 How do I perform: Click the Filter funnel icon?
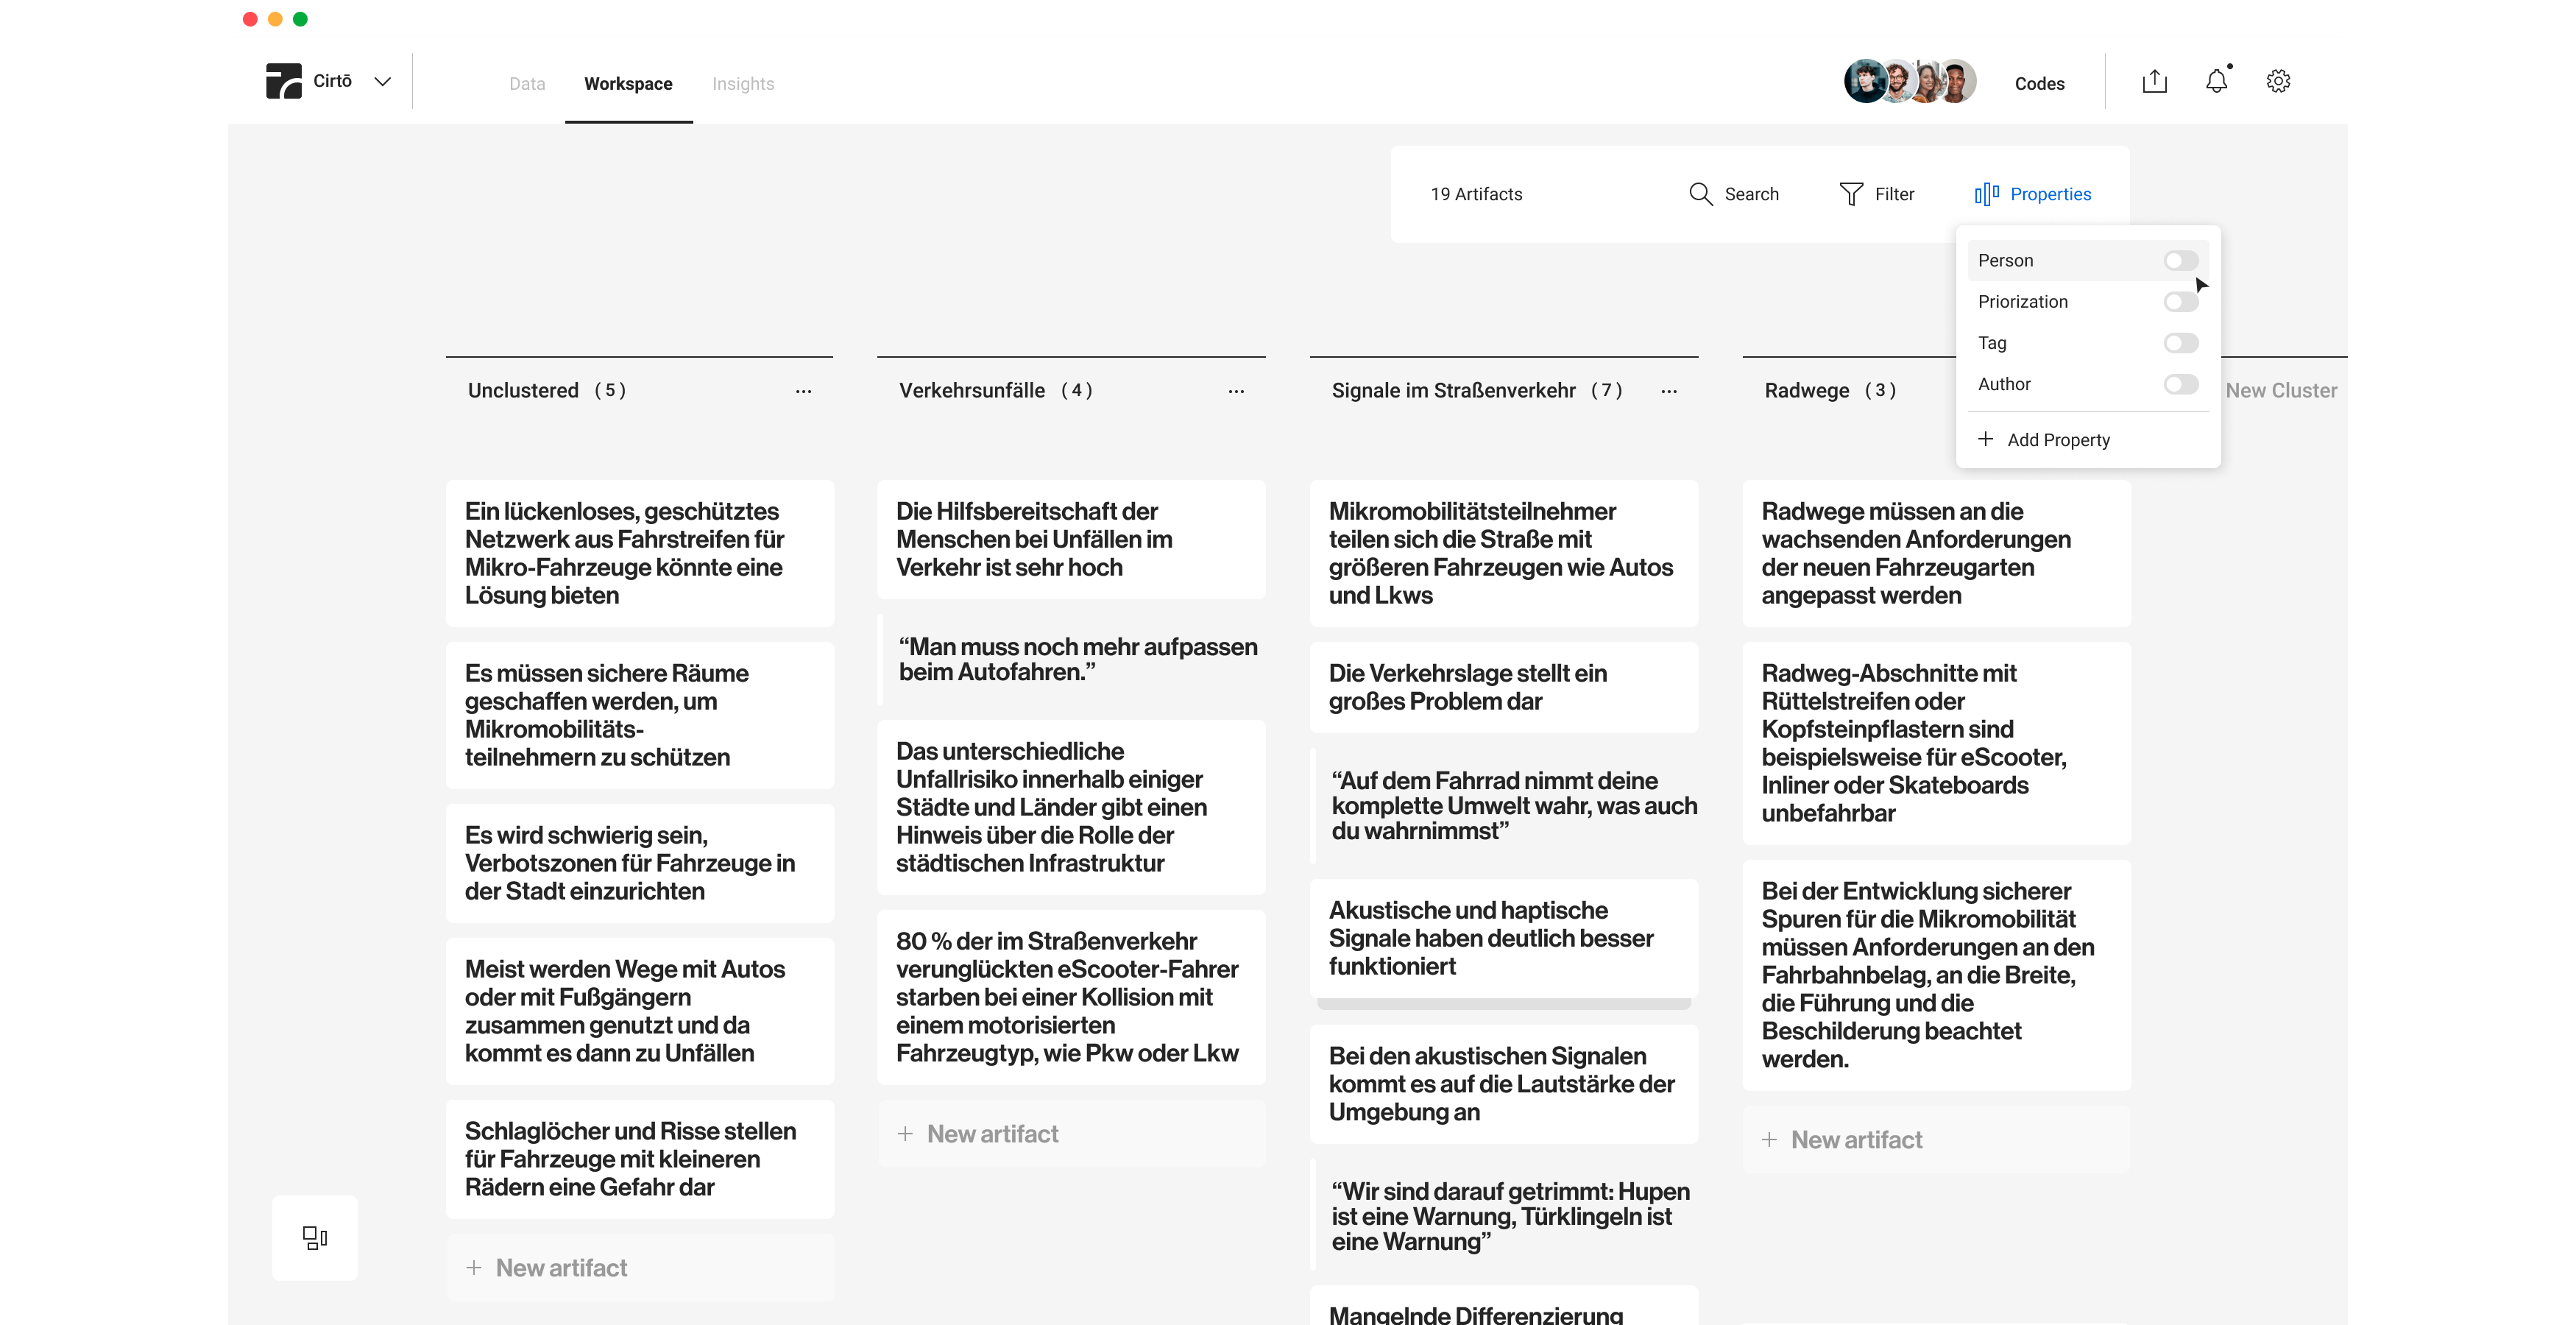[x=1851, y=194]
